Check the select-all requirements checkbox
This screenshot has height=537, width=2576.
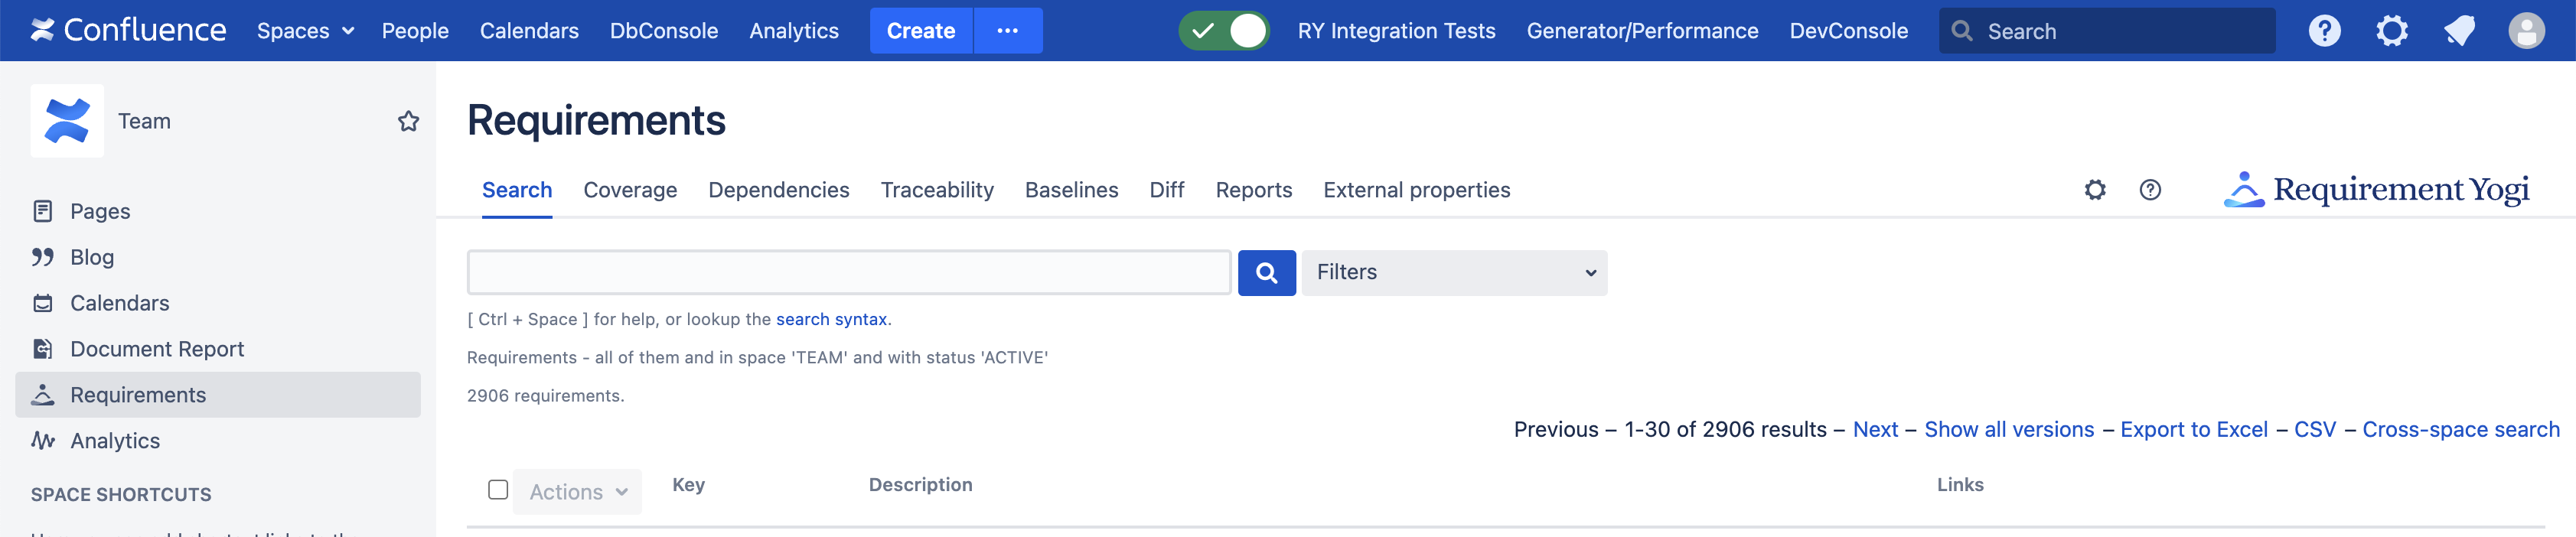pos(498,490)
